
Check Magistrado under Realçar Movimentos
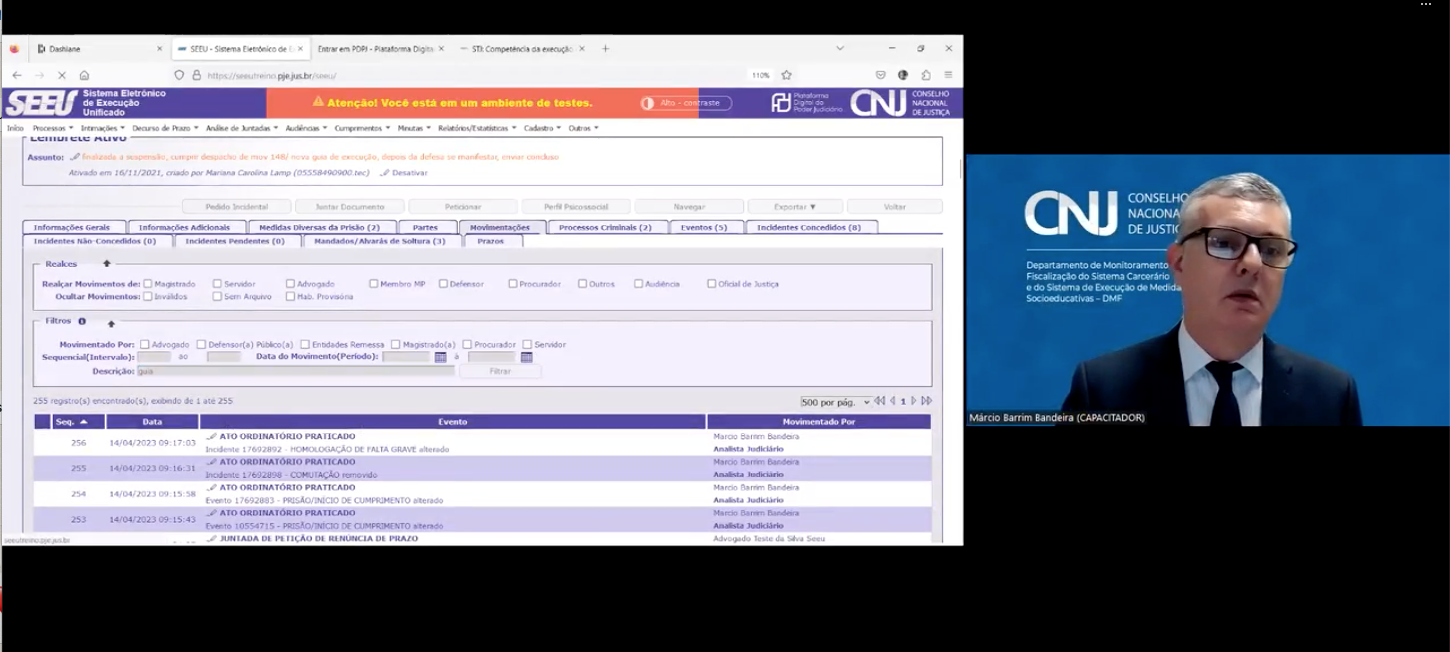(x=148, y=284)
